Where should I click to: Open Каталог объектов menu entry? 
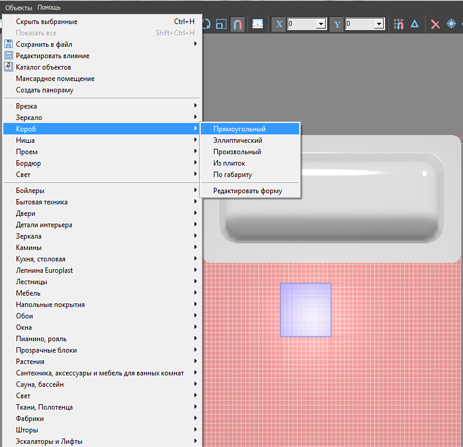(102, 67)
